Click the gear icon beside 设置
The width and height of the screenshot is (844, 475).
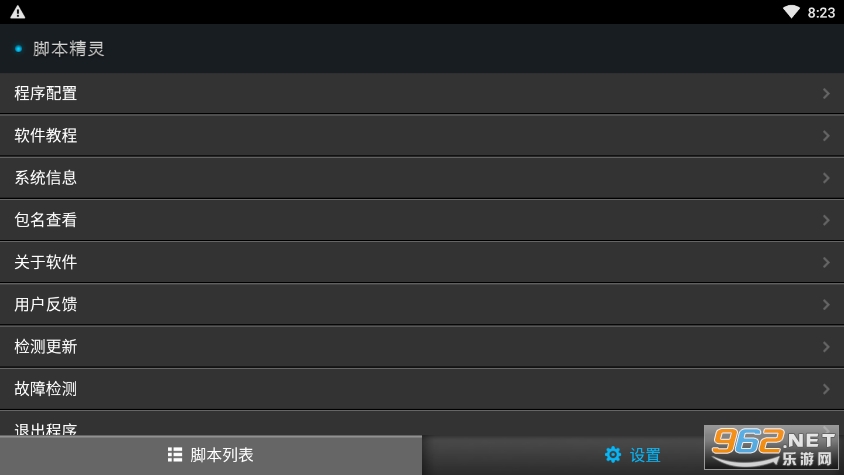(x=613, y=455)
